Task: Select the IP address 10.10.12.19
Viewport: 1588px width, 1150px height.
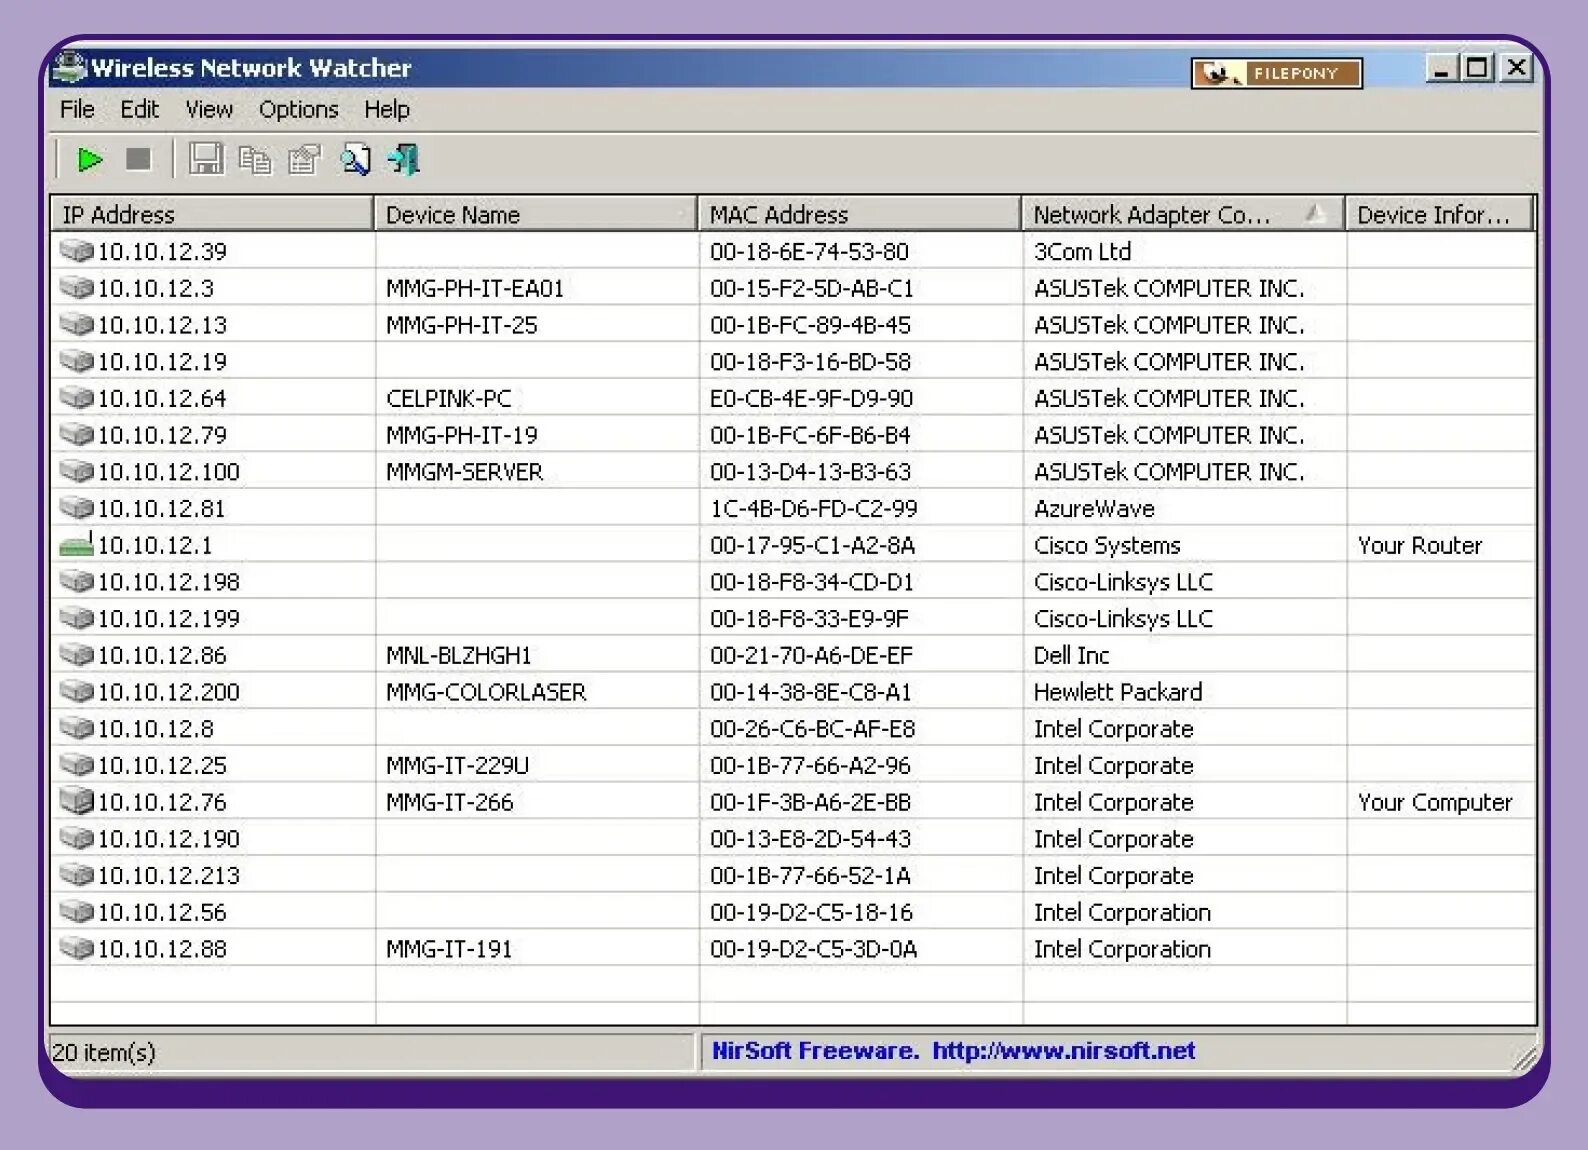Action: pos(162,361)
